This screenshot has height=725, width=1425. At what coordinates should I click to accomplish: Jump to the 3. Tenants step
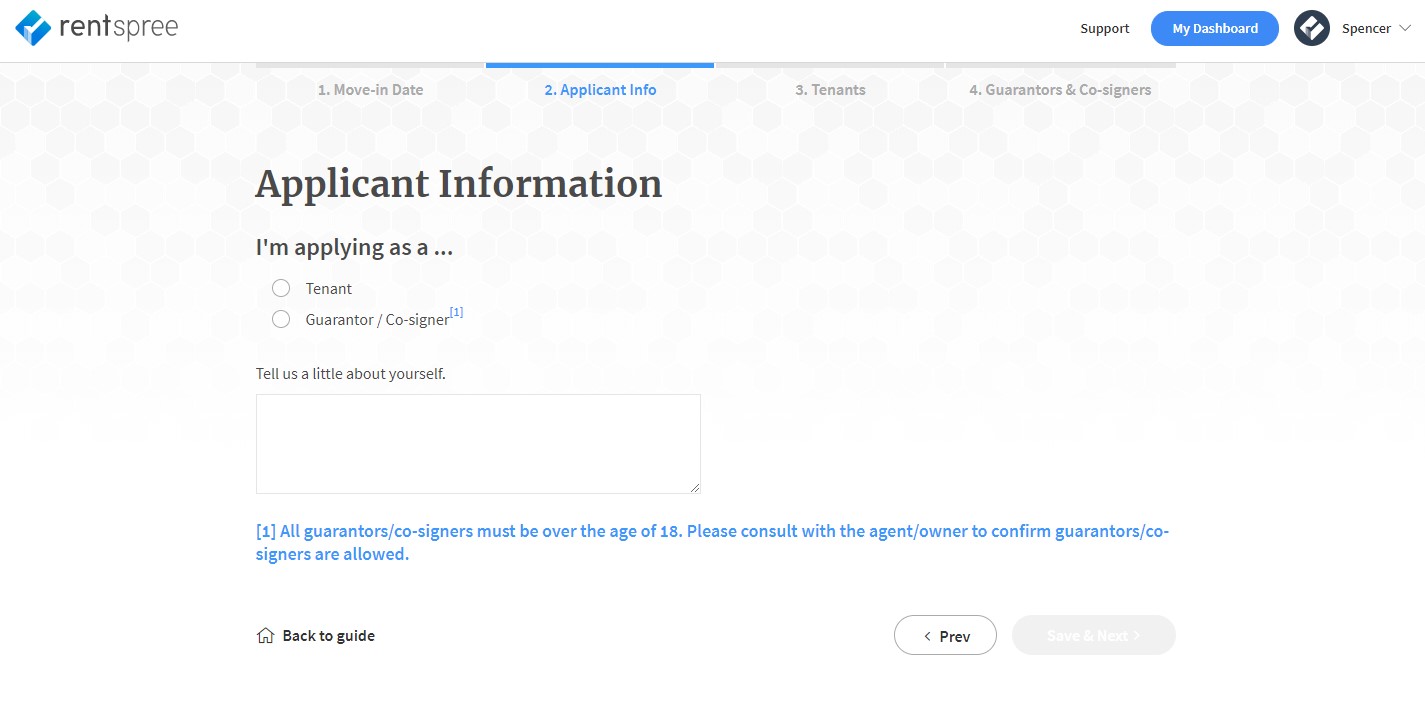(830, 90)
